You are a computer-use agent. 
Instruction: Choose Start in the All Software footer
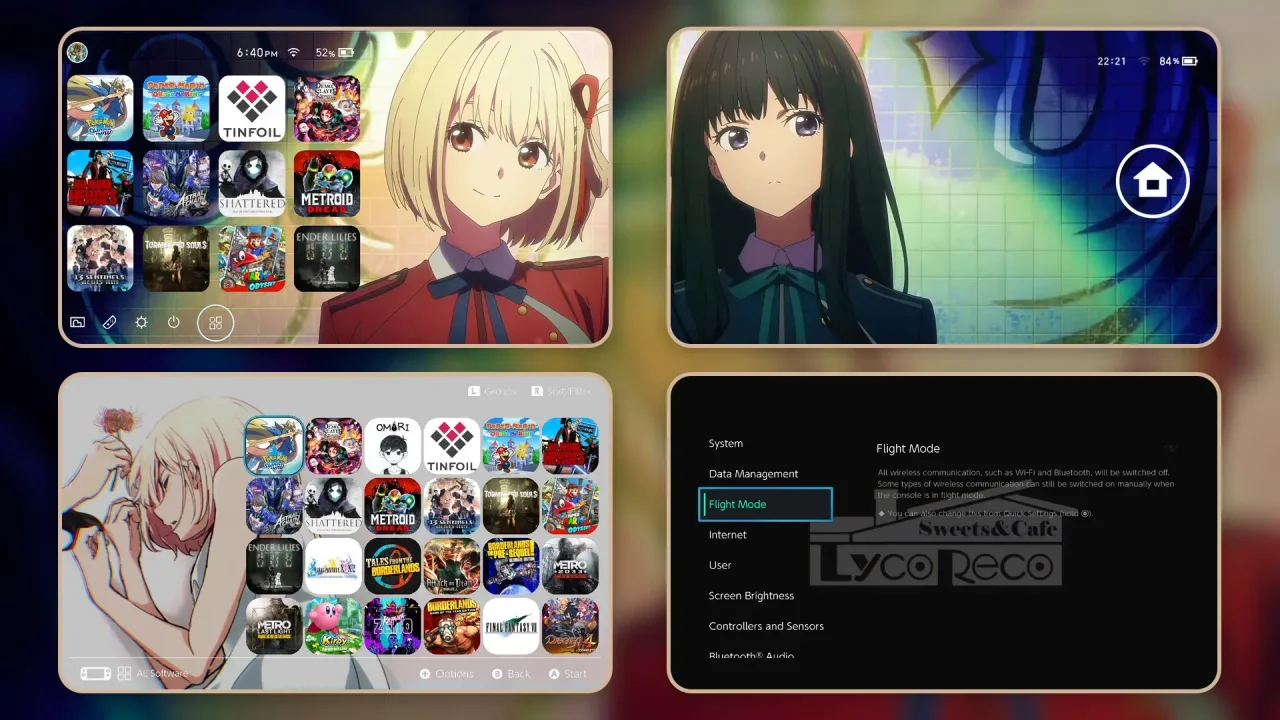[x=568, y=674]
